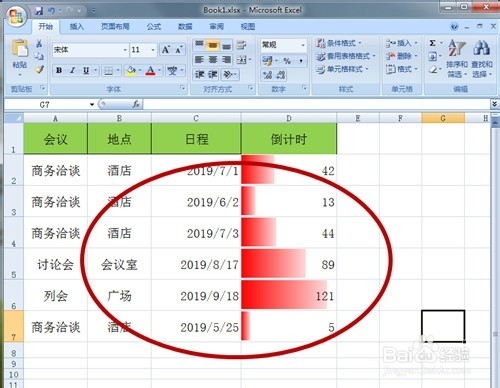Apply red font color A
Screen dimensions: 500x388
coord(150,70)
